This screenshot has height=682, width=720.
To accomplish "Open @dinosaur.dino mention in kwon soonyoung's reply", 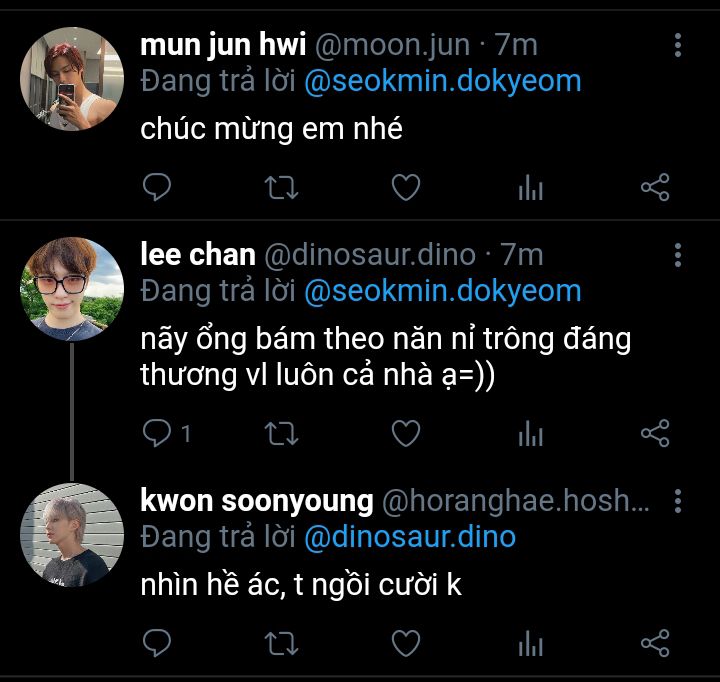I will 409,537.
